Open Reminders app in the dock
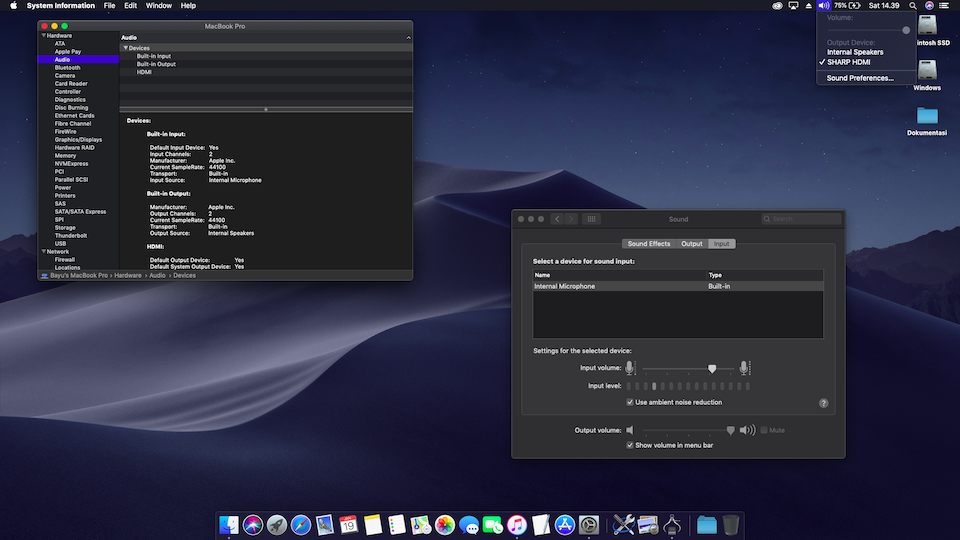The width and height of the screenshot is (960, 540). tap(397, 525)
